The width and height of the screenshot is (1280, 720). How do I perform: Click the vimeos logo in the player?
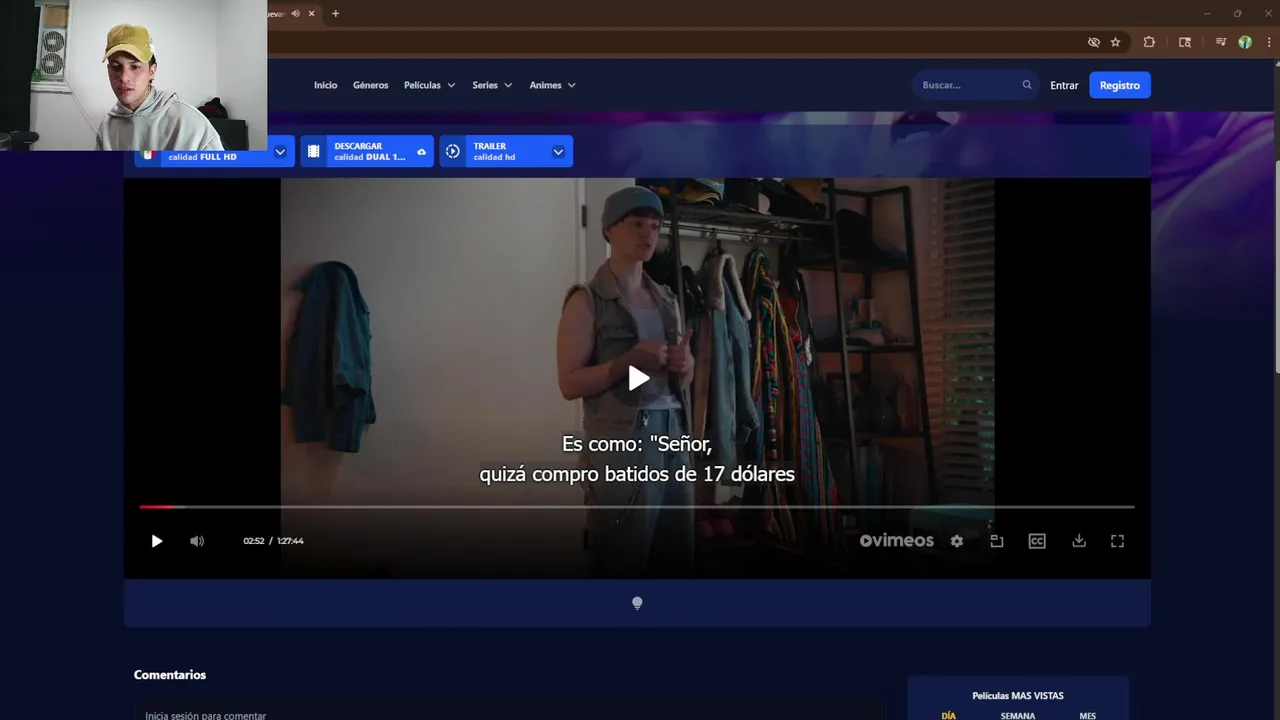(x=897, y=541)
